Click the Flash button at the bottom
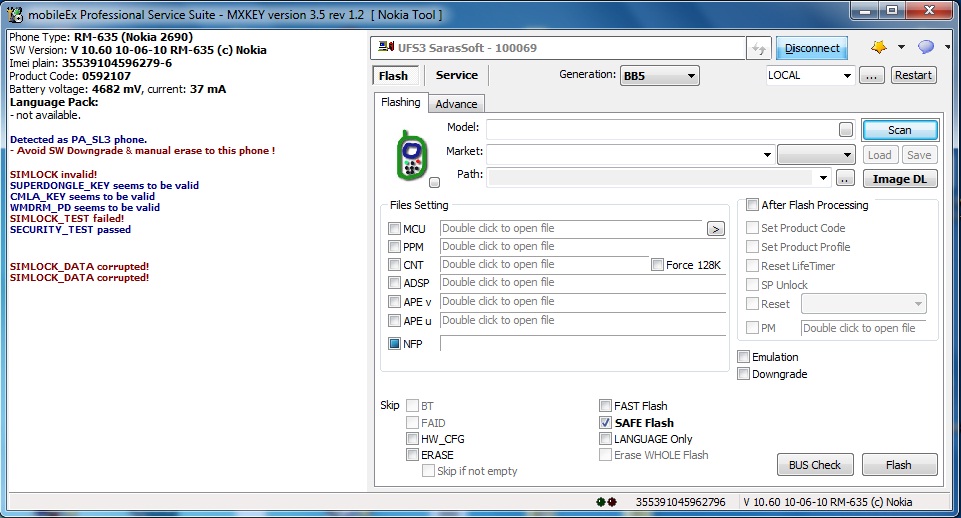961x518 pixels. tap(899, 465)
